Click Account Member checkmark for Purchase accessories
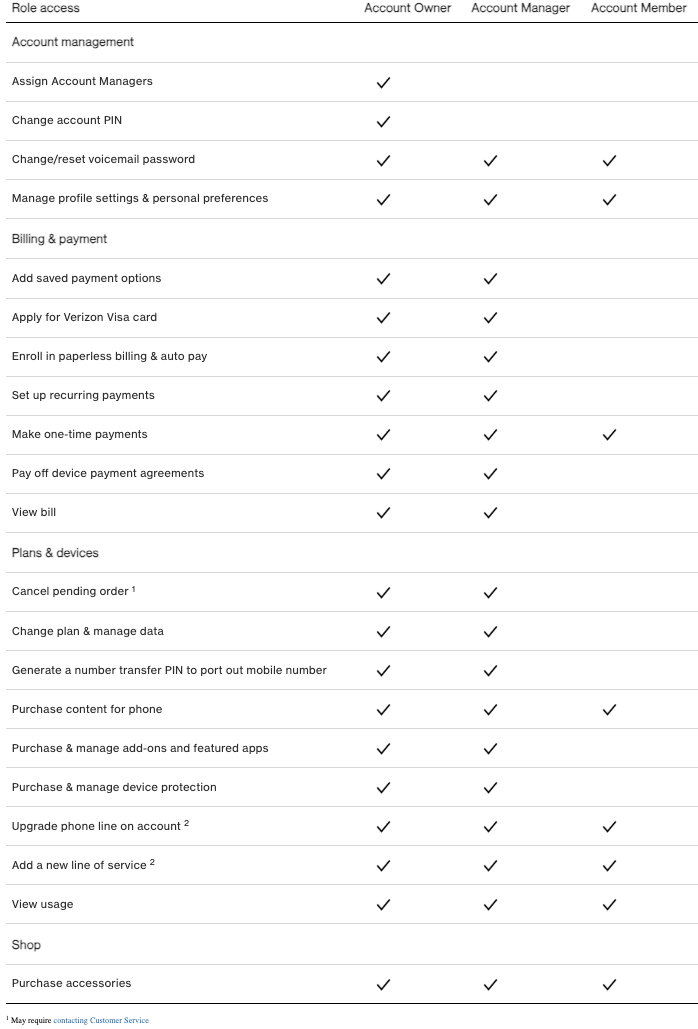Screen dimensions: 698x1029 [609, 984]
